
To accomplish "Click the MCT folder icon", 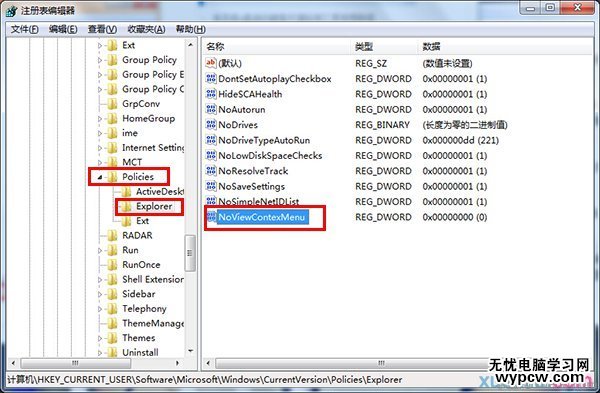I will coord(112,162).
